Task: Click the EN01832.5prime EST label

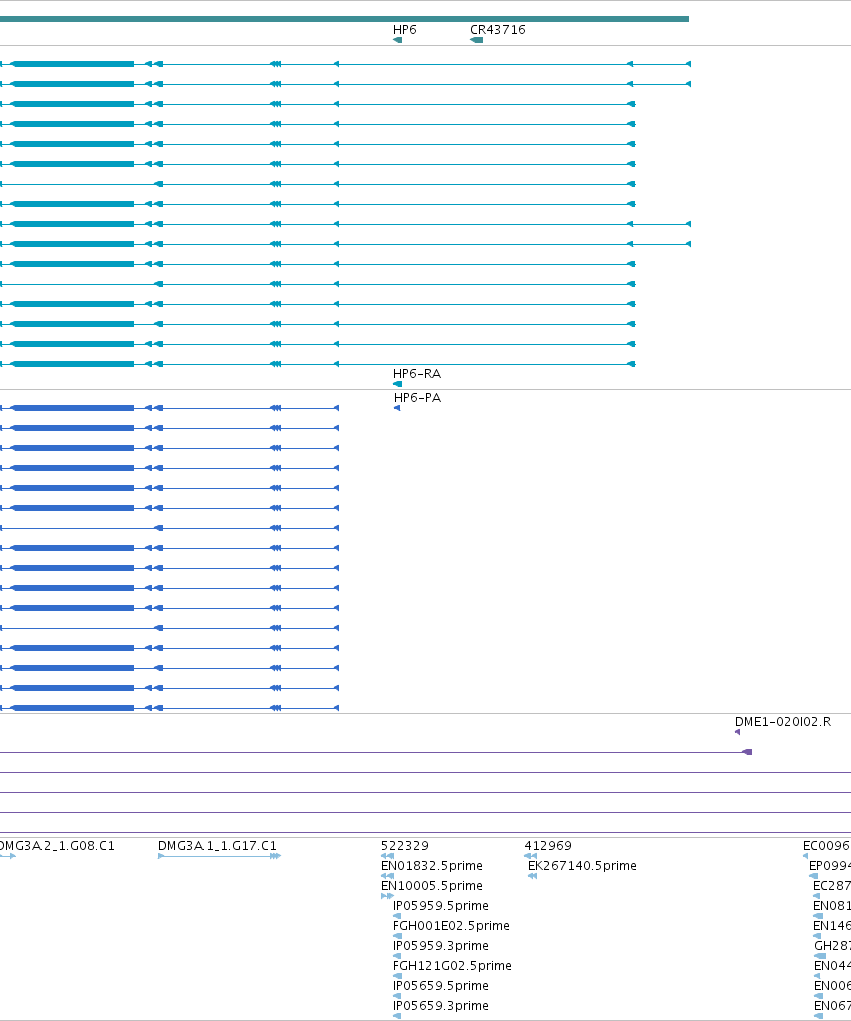Action: tap(432, 866)
